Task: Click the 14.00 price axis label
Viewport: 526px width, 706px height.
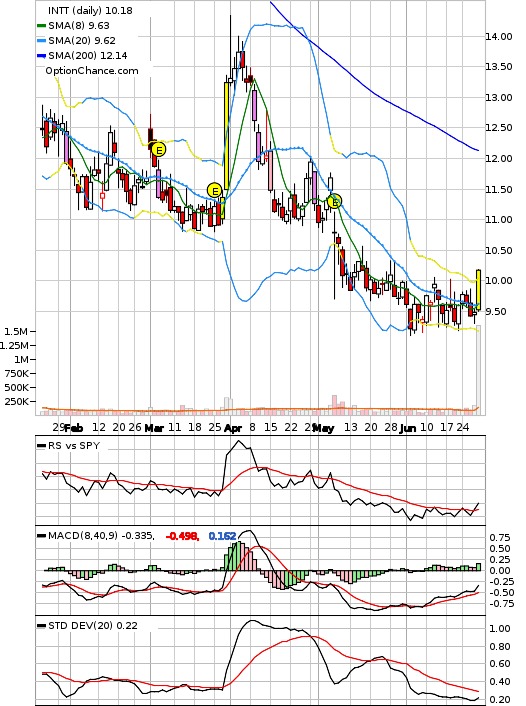Action: (x=499, y=36)
